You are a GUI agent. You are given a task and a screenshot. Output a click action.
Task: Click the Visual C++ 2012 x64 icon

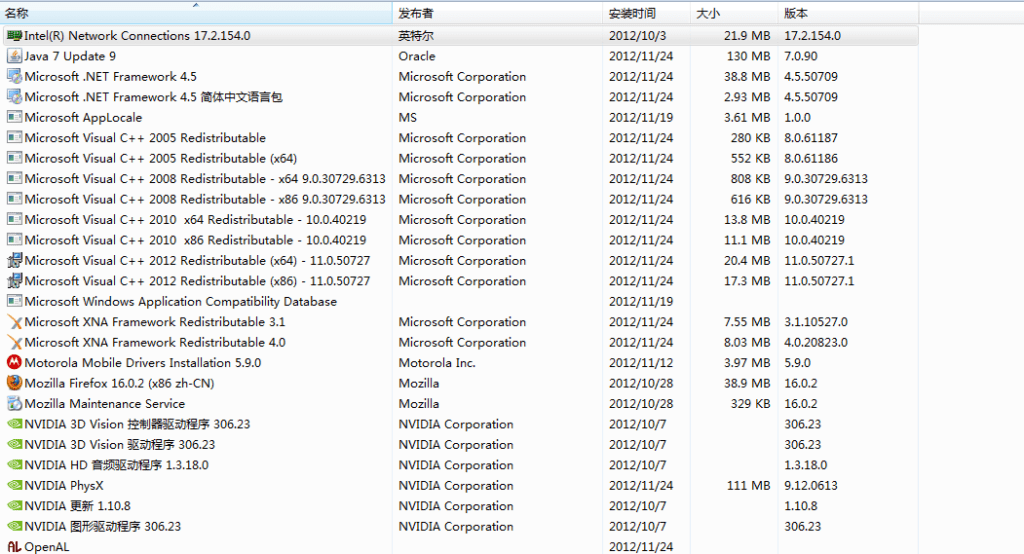[14, 261]
